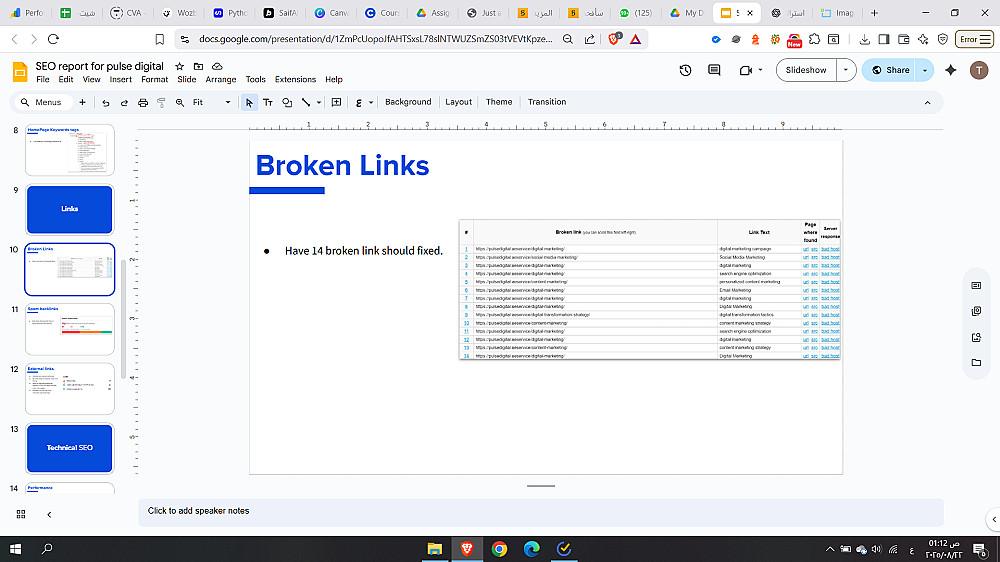The height and width of the screenshot is (562, 1000).
Task: Open the grid view icon
Action: point(21,514)
